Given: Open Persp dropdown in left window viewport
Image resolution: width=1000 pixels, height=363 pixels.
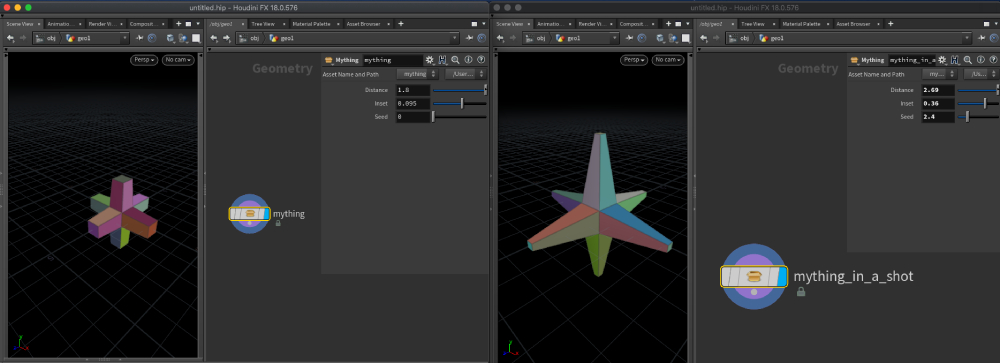Looking at the screenshot, I should click(x=144, y=60).
